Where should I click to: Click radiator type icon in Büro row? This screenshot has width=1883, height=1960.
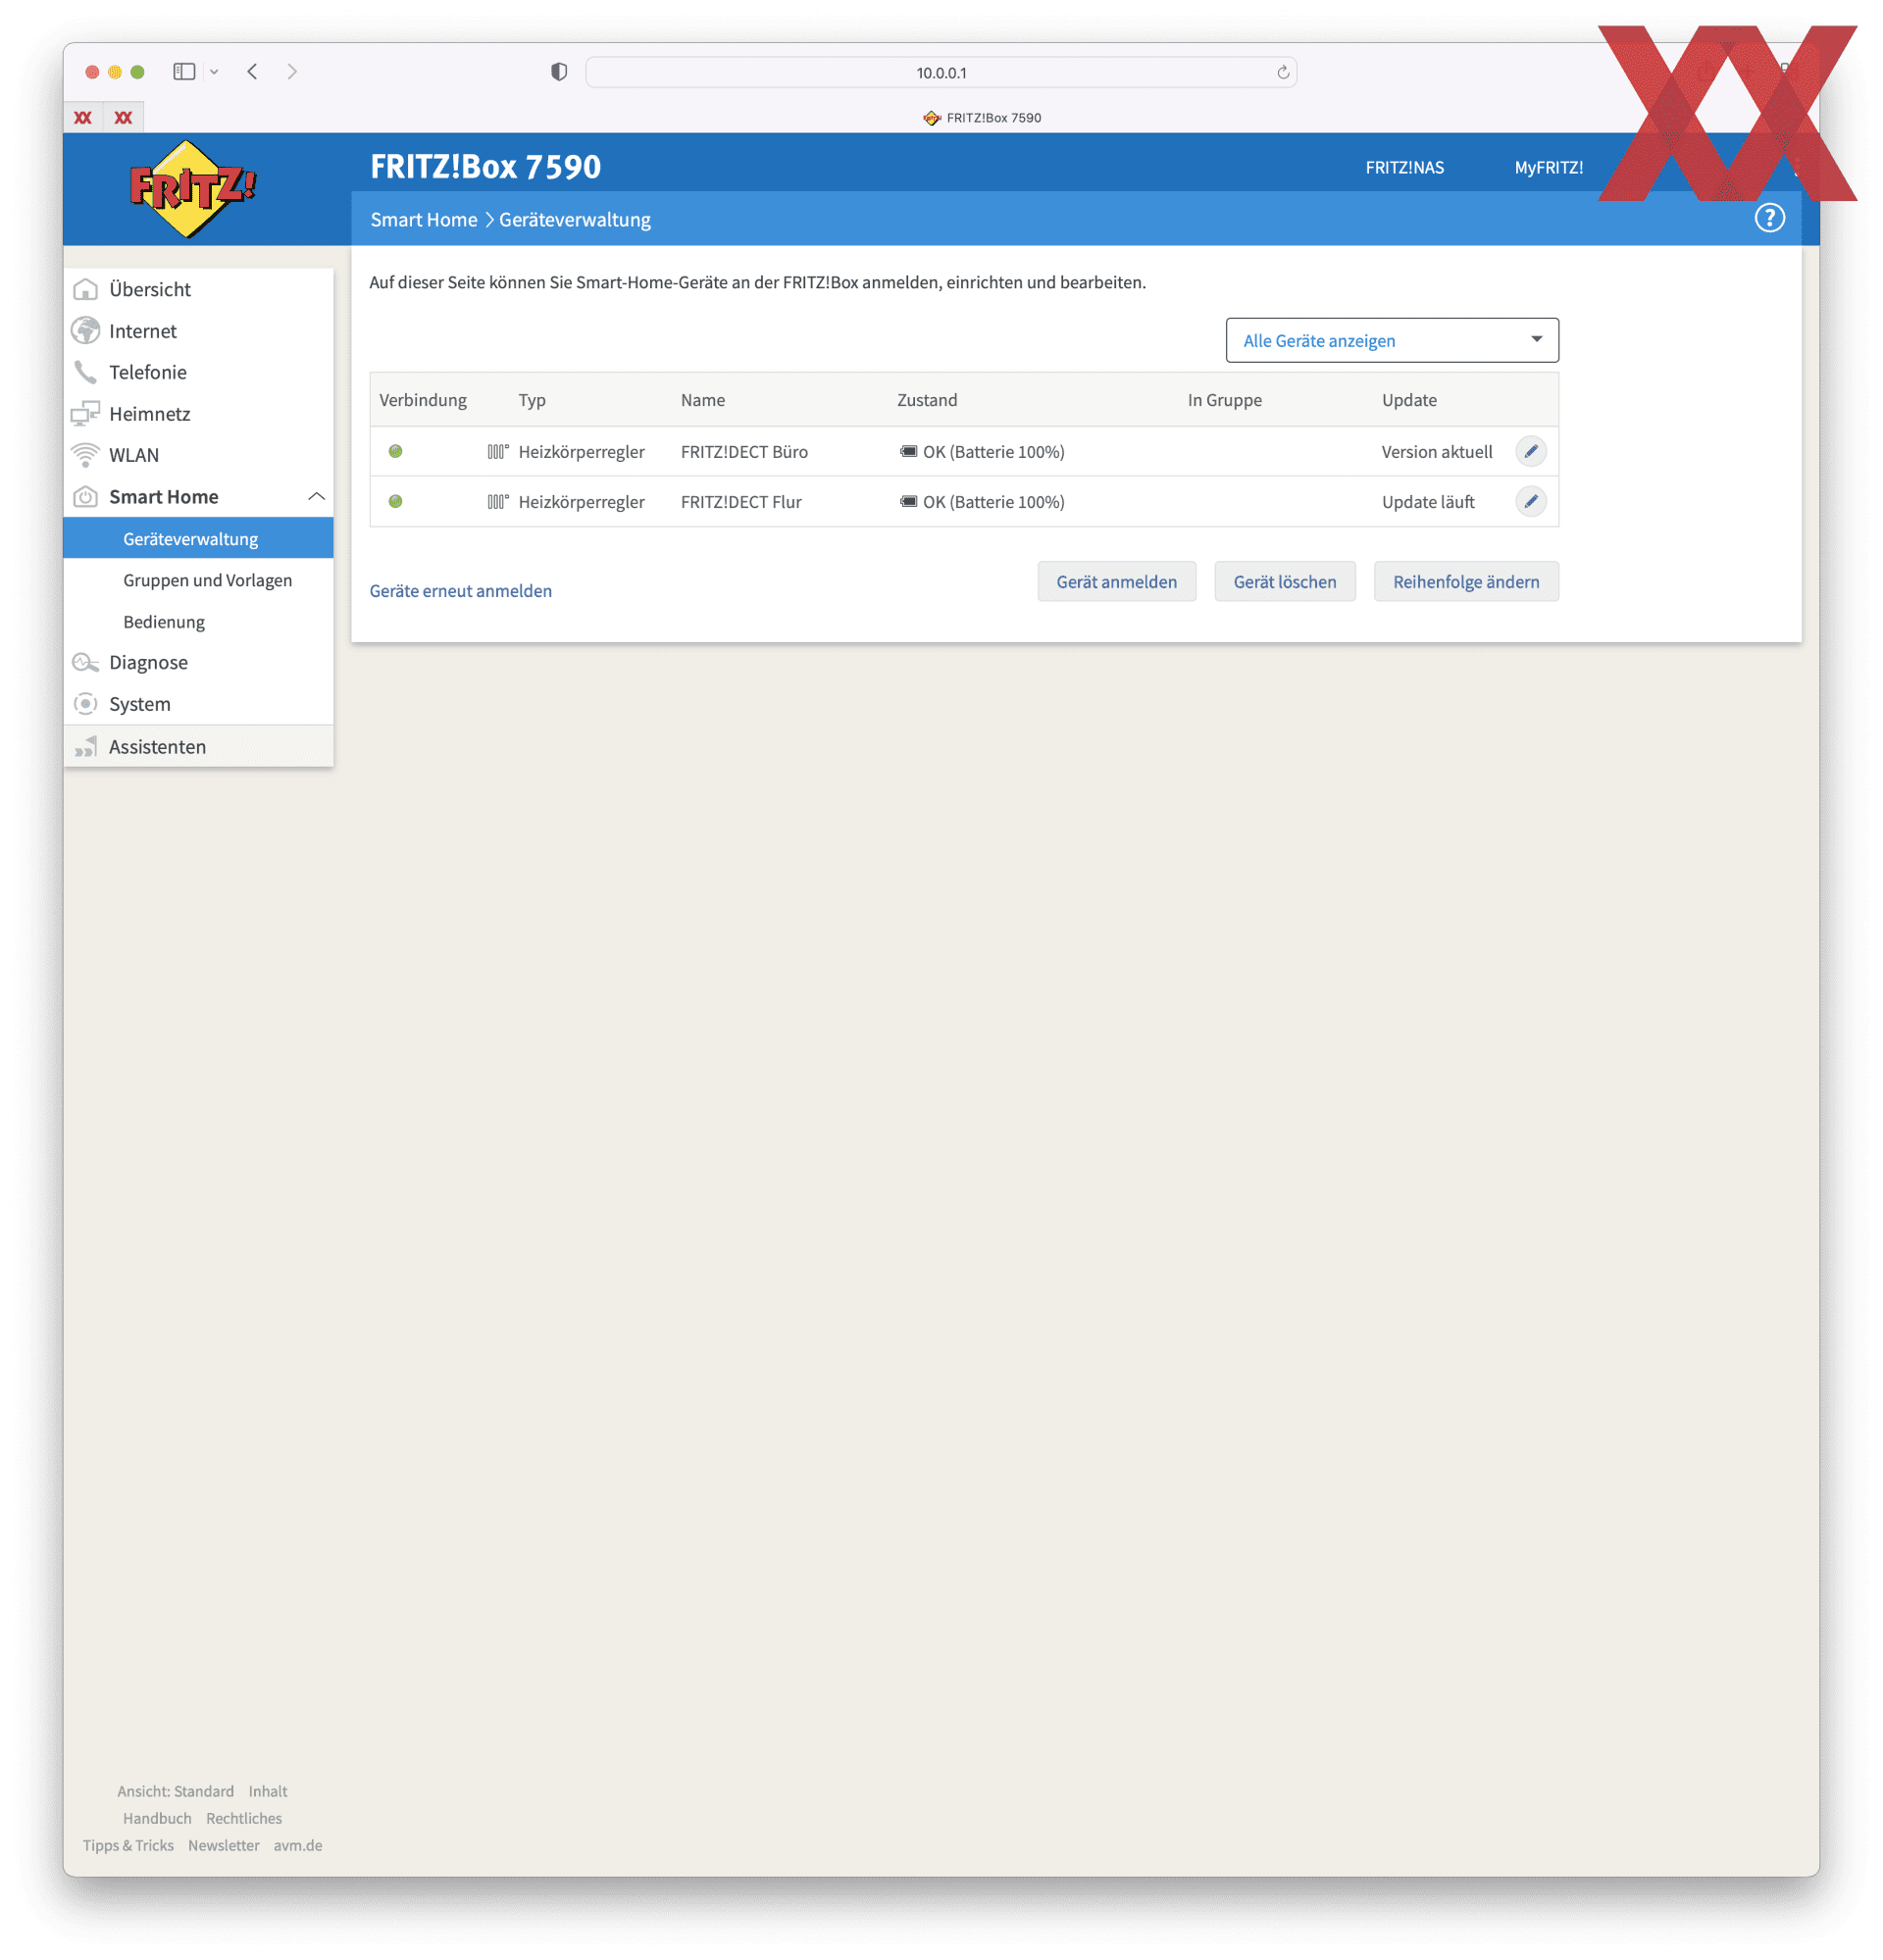point(498,451)
